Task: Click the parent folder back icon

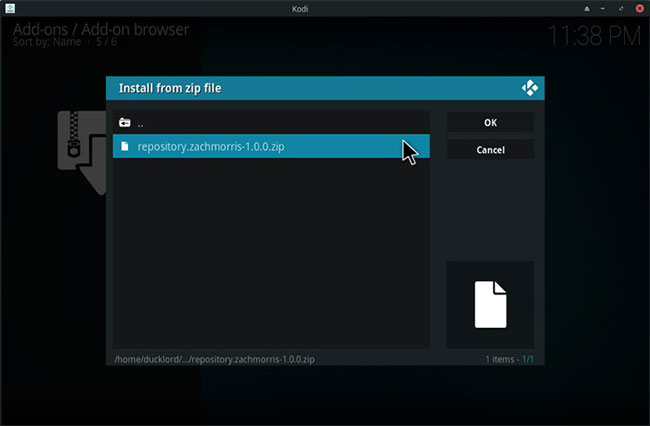Action: point(124,123)
